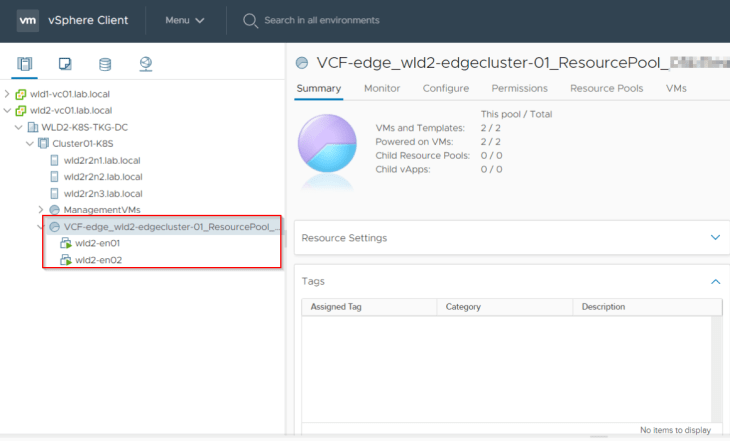
Task: Select host wld2r2n3.lab.local
Action: coord(103,193)
